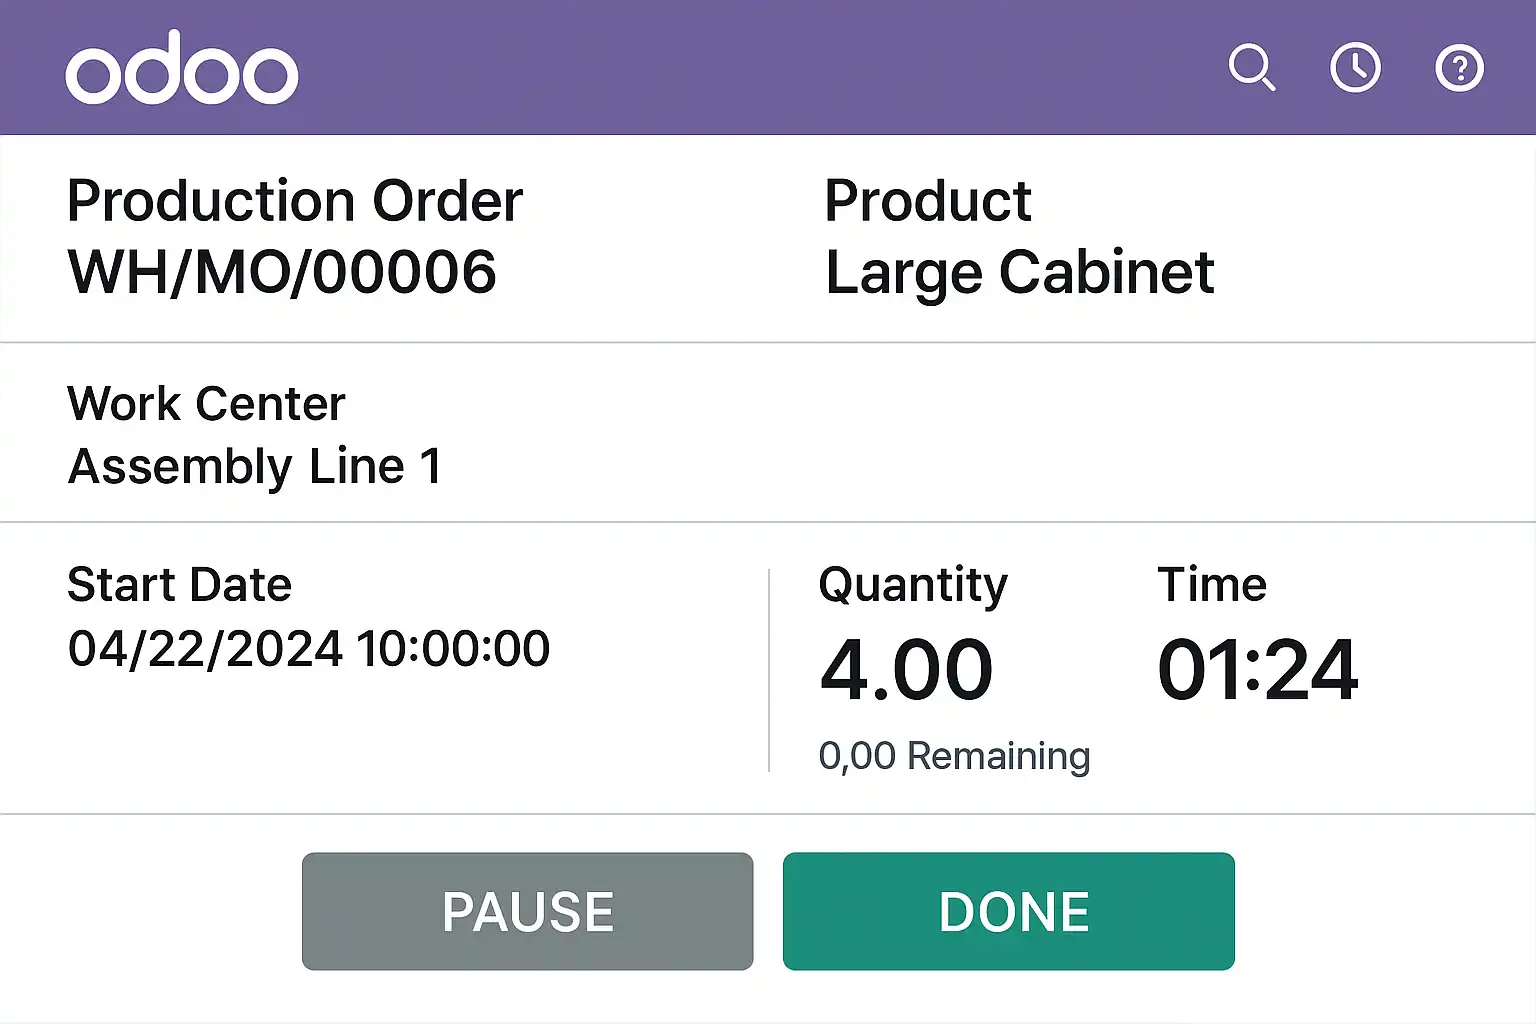Click the Work Center label

pos(206,404)
